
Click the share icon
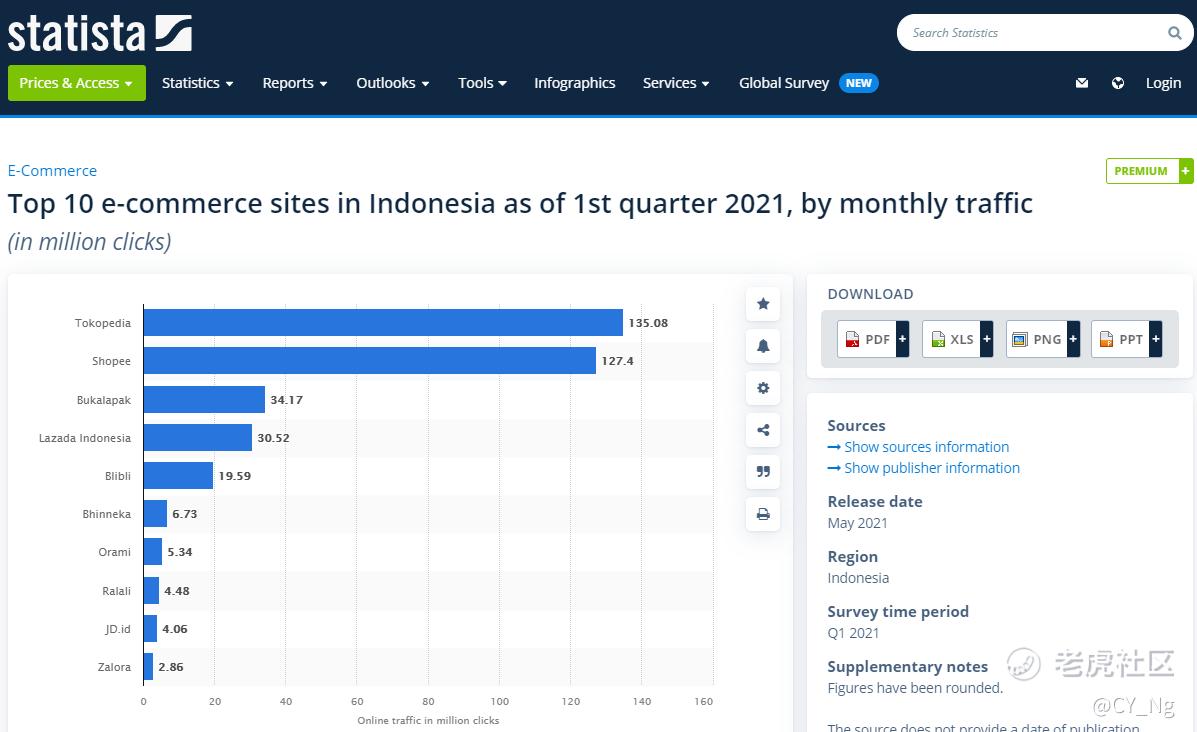tap(763, 430)
